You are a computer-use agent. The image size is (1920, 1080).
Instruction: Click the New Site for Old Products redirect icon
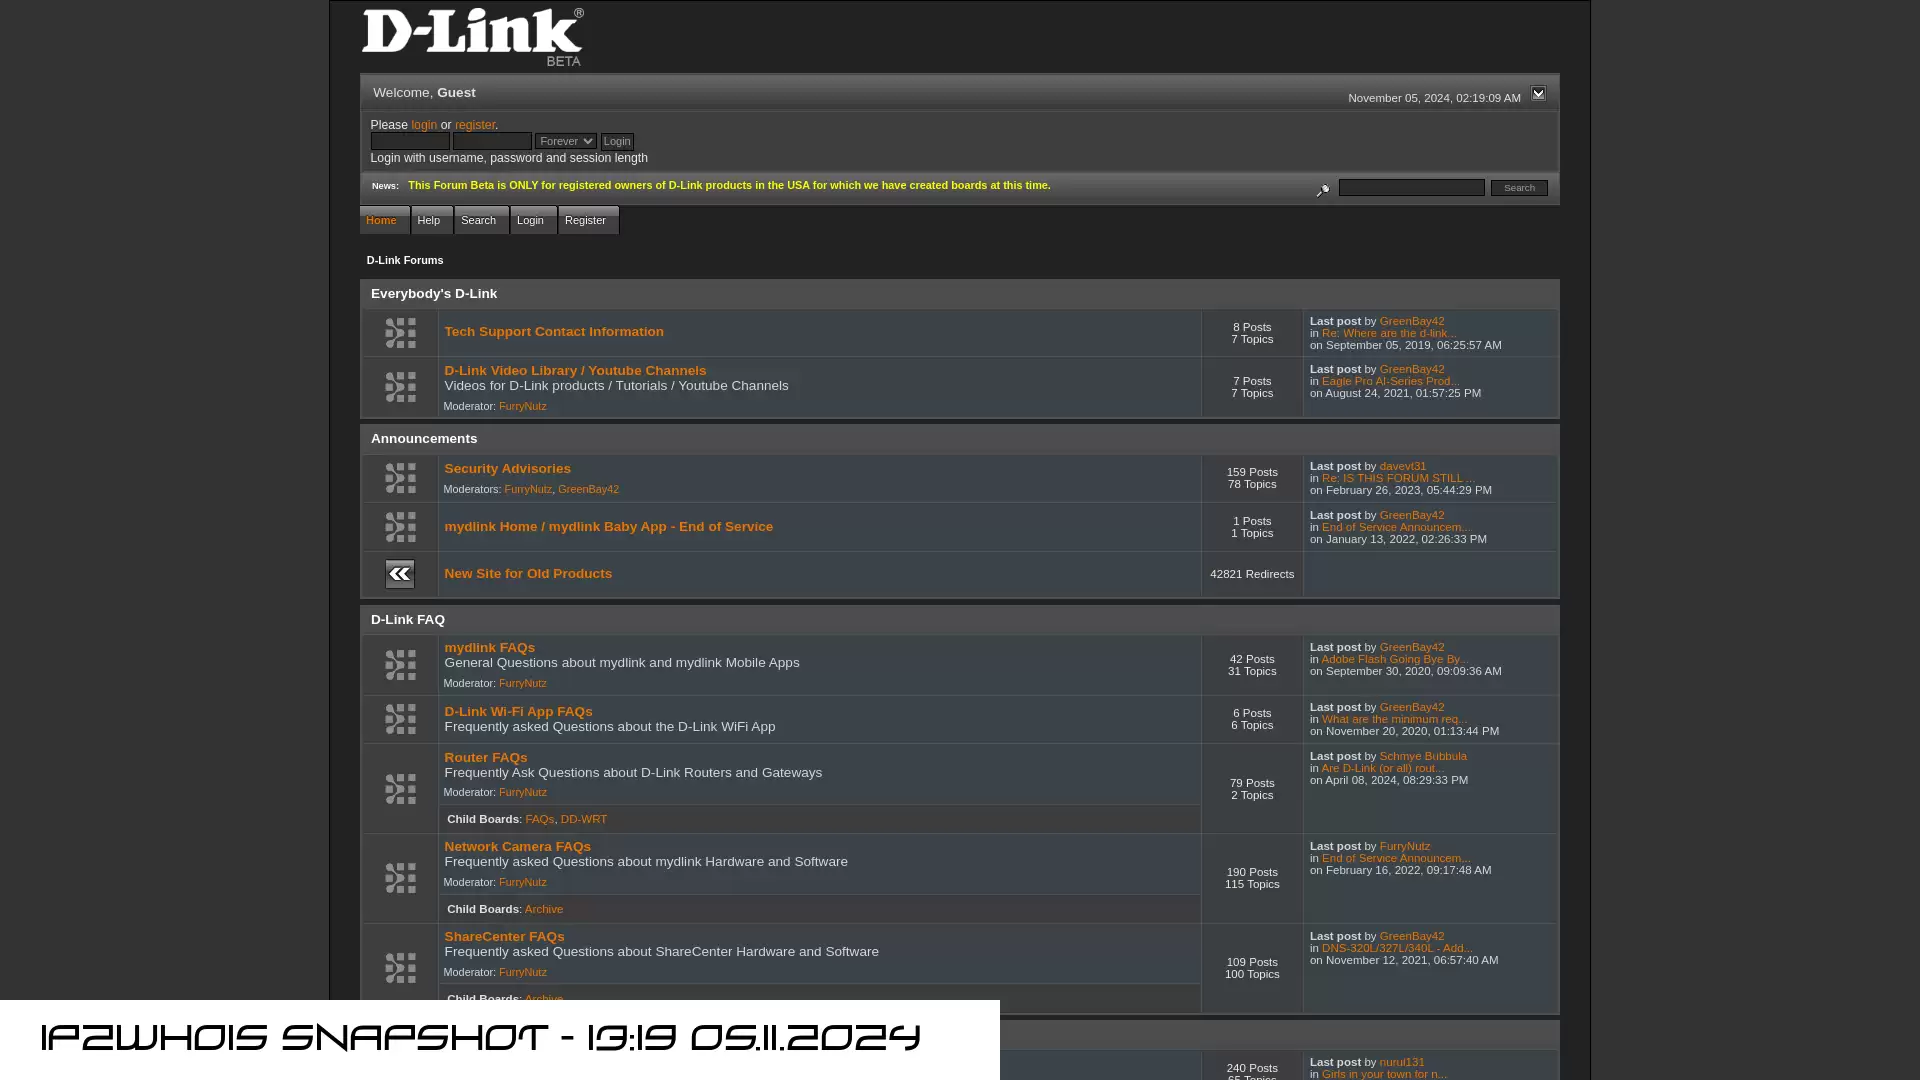coord(400,574)
